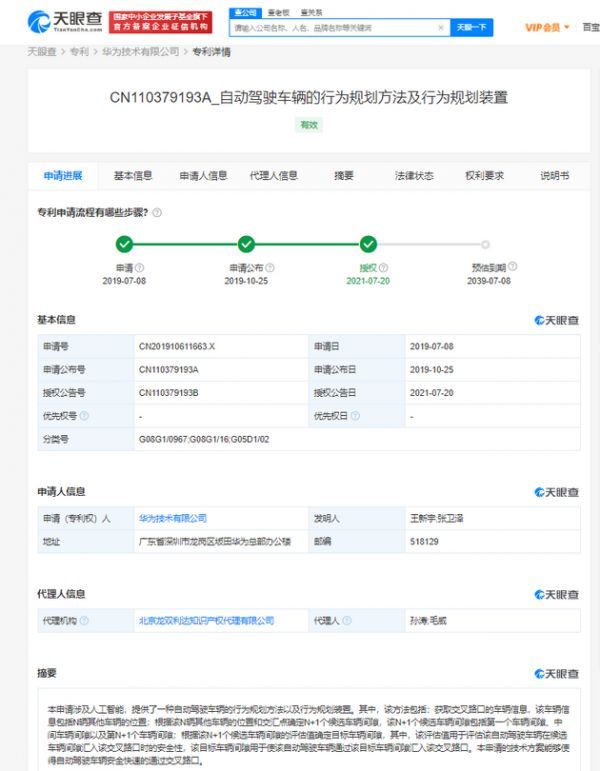Click the 预估到期 step marker
The height and width of the screenshot is (771, 600).
(485, 244)
